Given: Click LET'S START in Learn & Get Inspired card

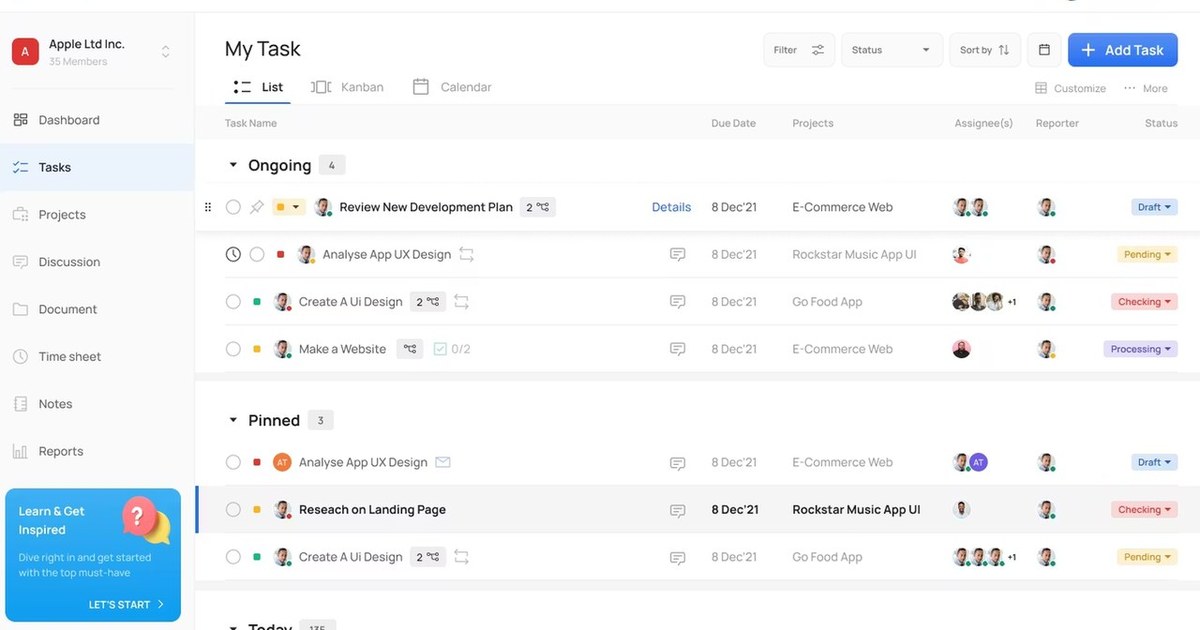Looking at the screenshot, I should 126,604.
